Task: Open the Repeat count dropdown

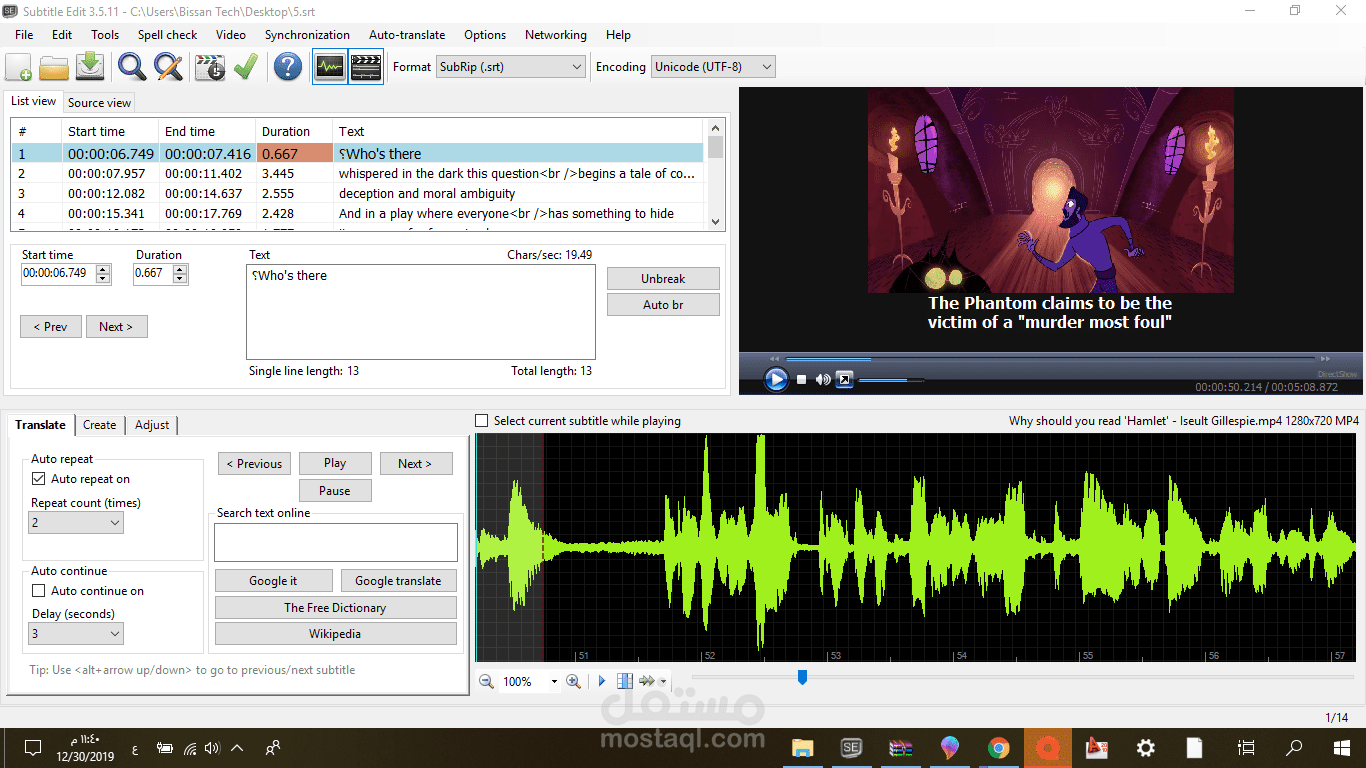Action: [x=76, y=523]
